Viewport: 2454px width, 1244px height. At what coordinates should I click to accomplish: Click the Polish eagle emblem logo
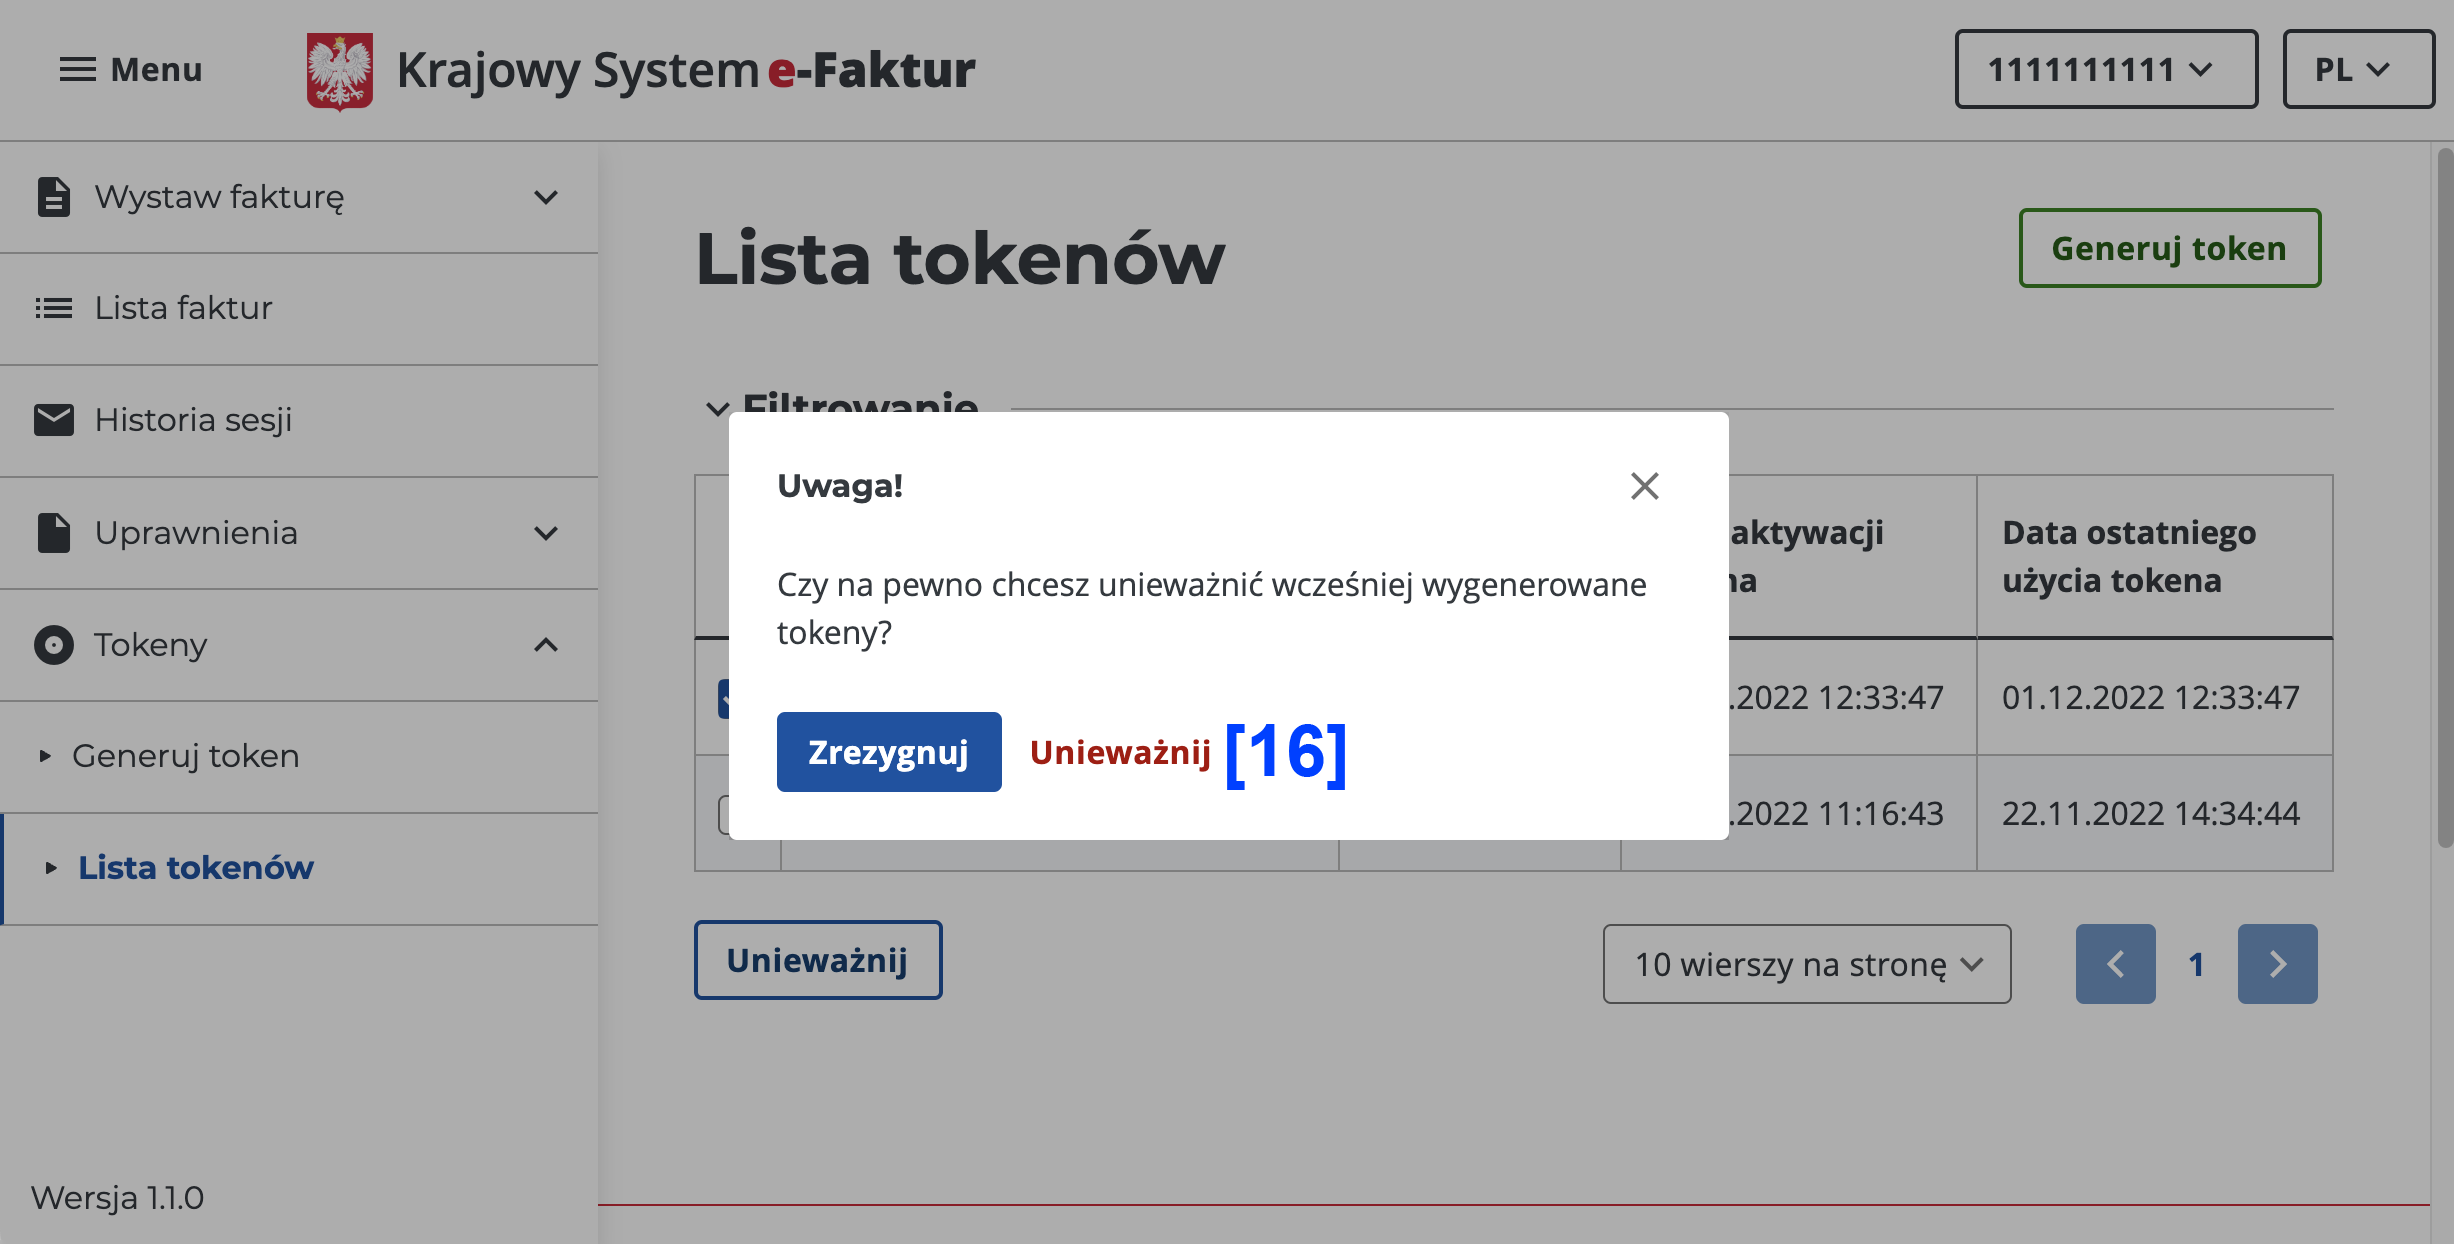click(340, 71)
